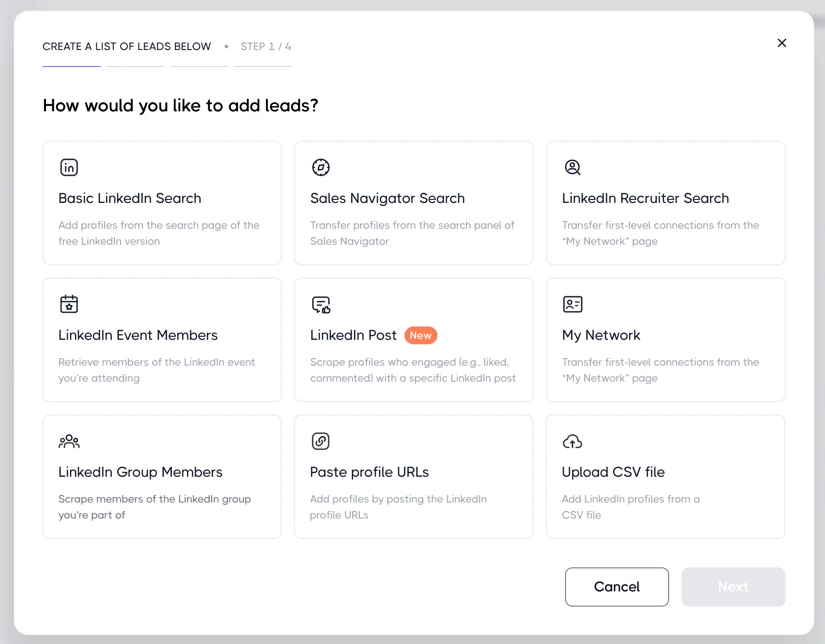This screenshot has height=644, width=825.
Task: Click the 'Add LinkedIn profiles from a CSV file' description
Action: pos(630,507)
